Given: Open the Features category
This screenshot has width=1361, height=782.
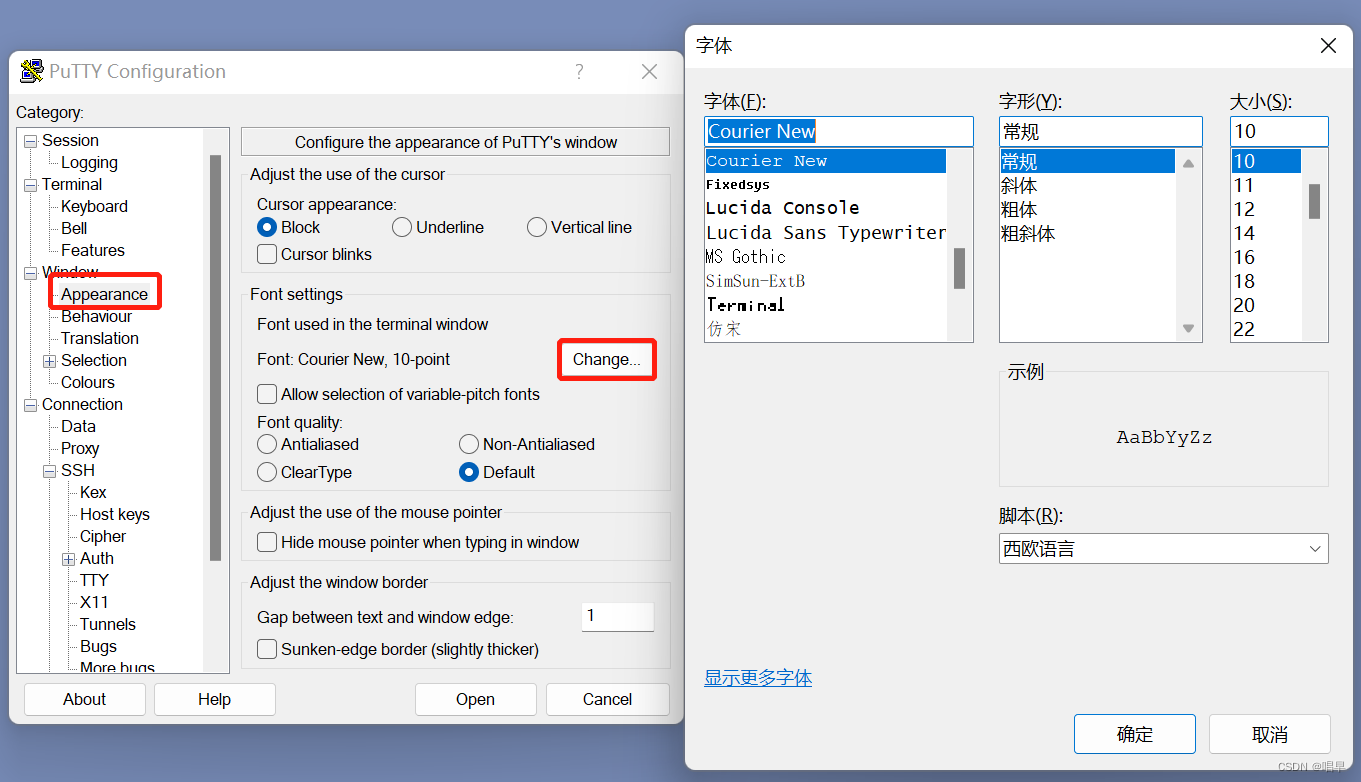Looking at the screenshot, I should (x=93, y=250).
